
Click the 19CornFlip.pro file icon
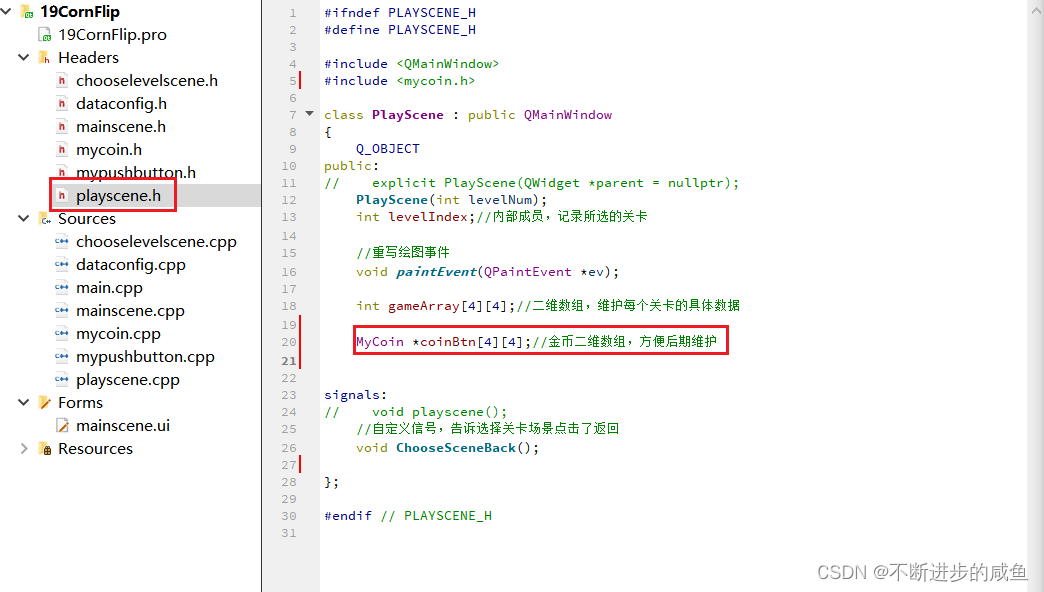[x=45, y=35]
